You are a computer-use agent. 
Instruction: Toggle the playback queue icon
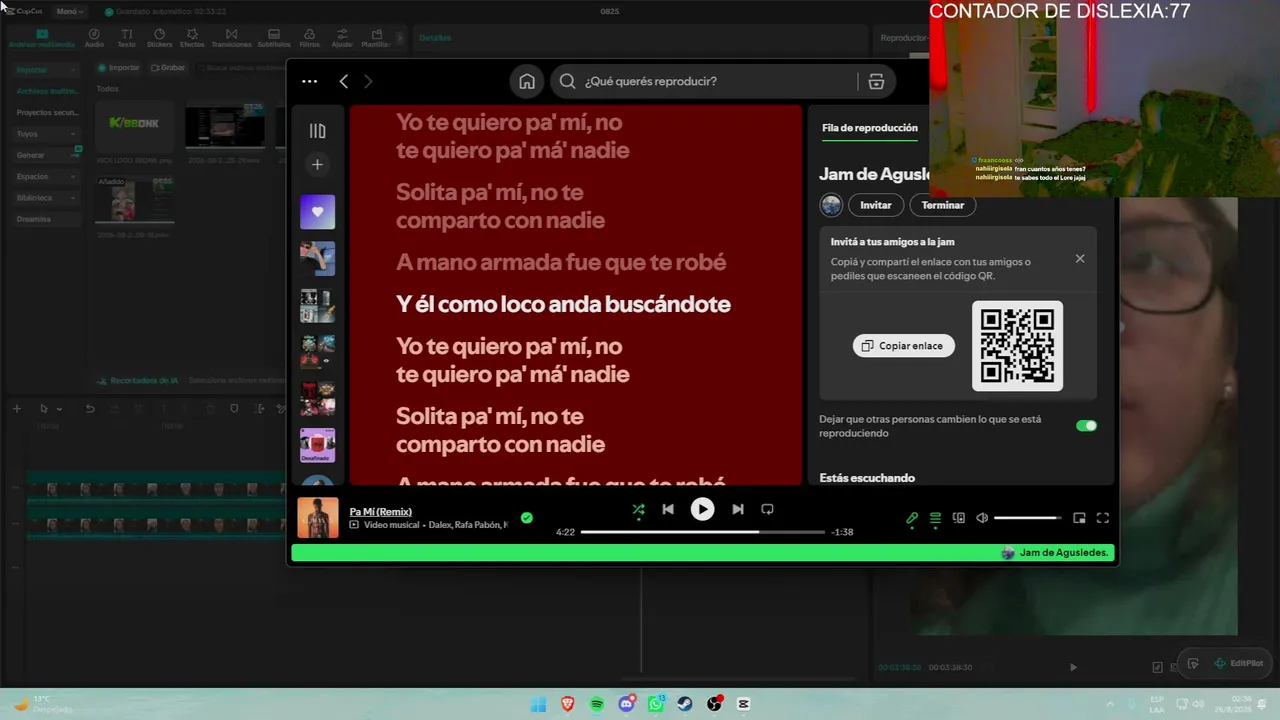pos(935,518)
